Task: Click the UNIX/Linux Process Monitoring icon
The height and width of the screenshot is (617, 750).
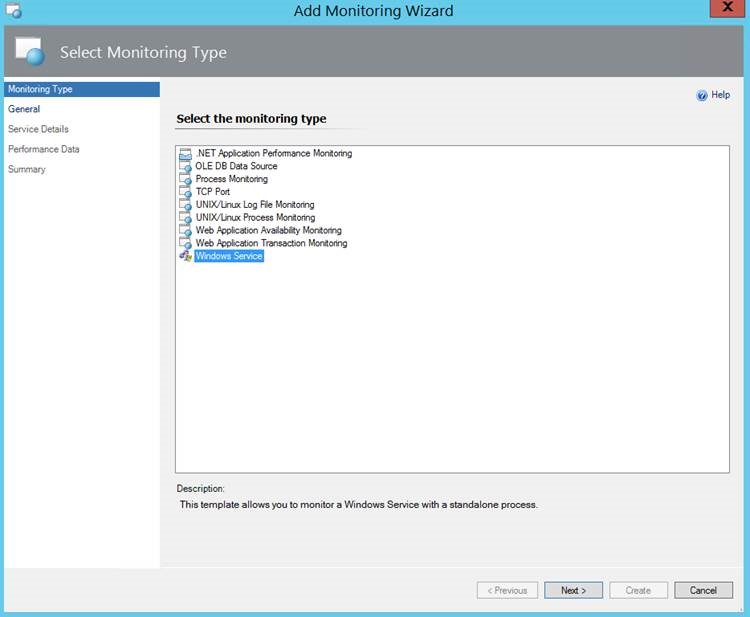Action: [x=185, y=218]
